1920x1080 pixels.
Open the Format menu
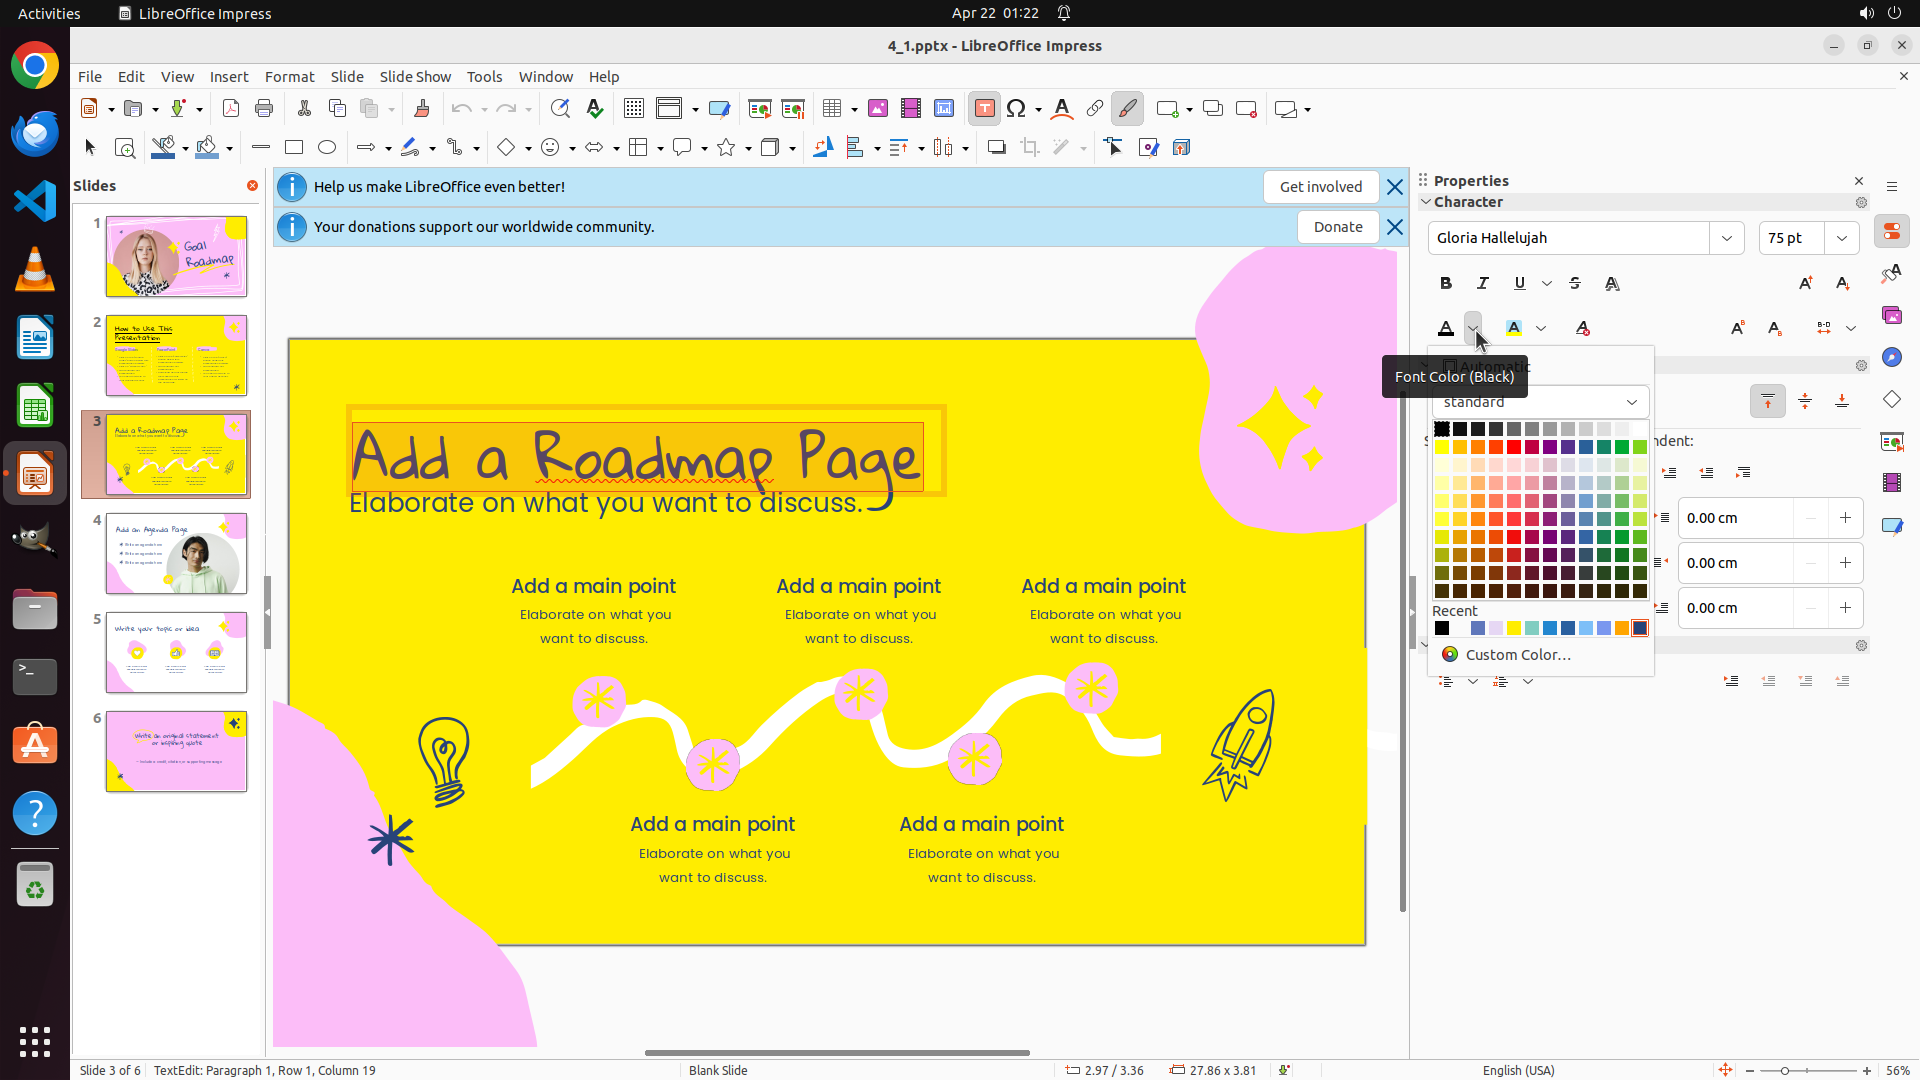coord(289,77)
